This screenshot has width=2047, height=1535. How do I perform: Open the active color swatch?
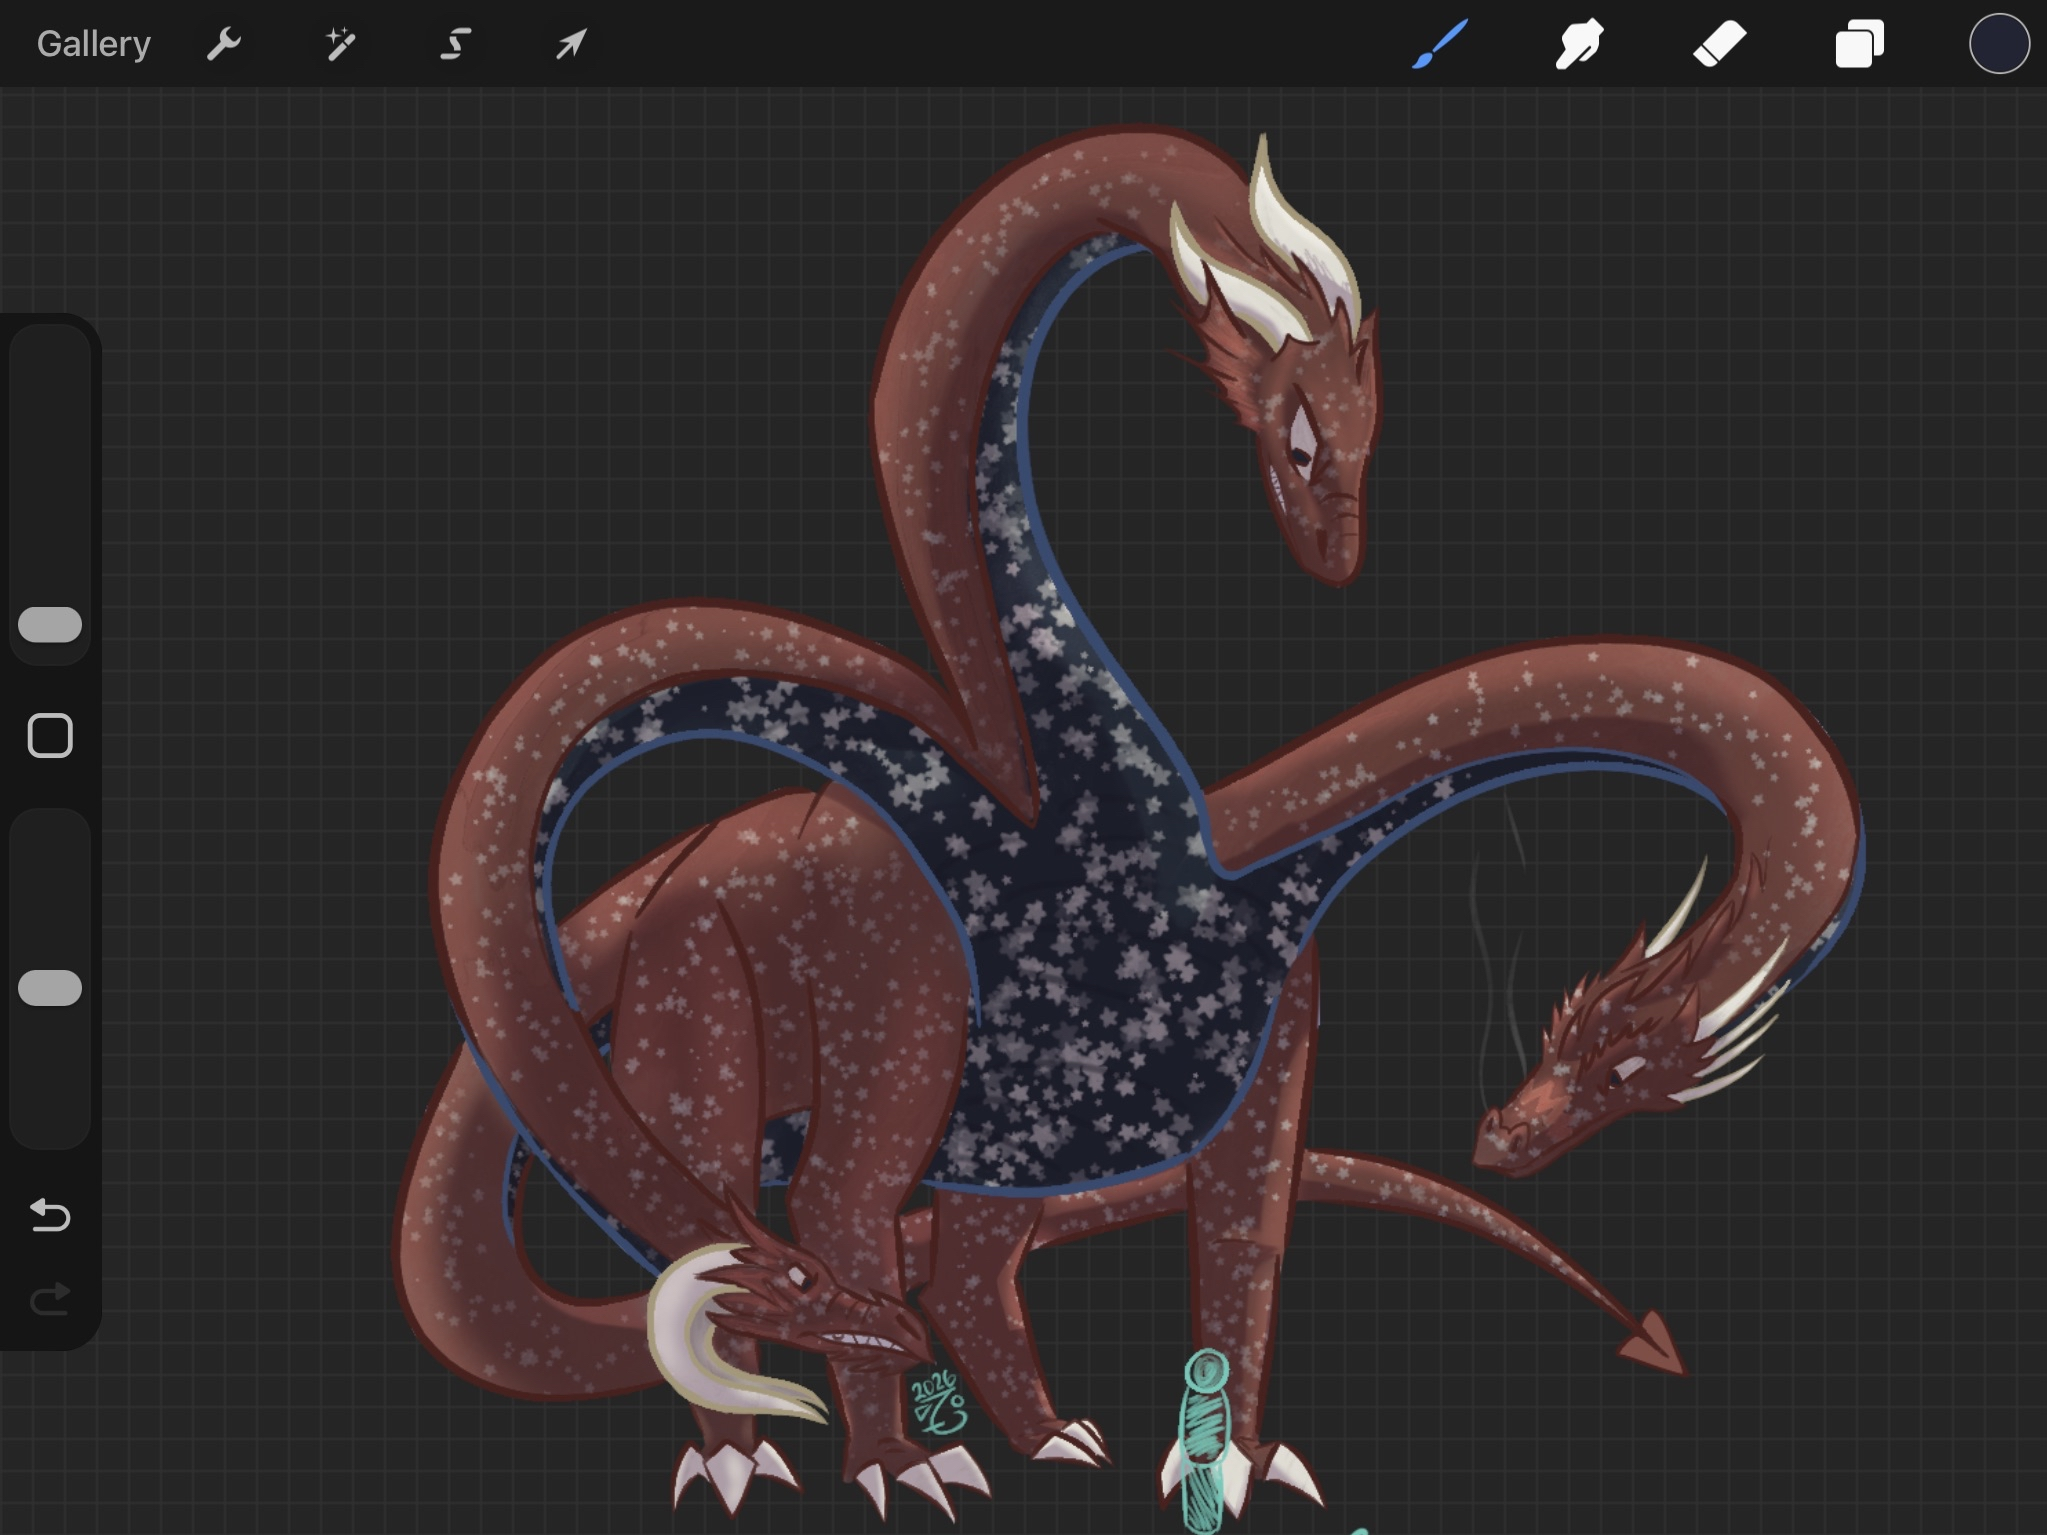pyautogui.click(x=1999, y=44)
